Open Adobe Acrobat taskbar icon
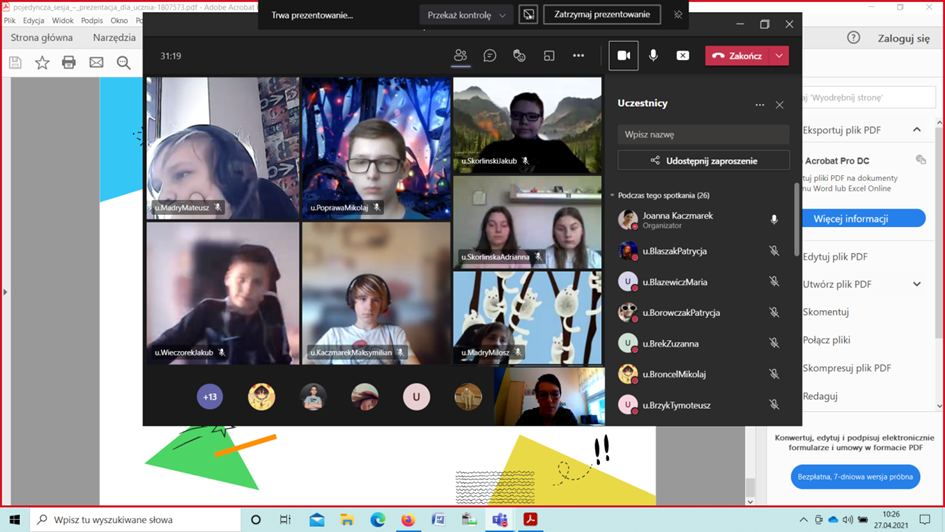This screenshot has height=532, width=945. pos(530,519)
